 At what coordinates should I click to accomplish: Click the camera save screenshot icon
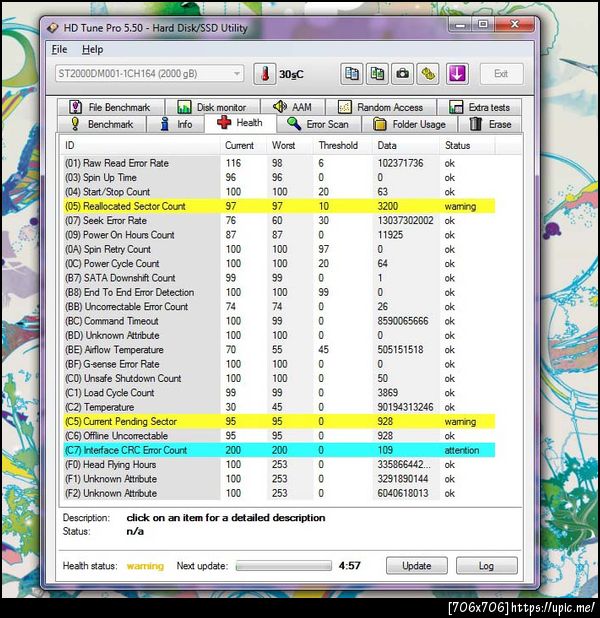coord(402,74)
